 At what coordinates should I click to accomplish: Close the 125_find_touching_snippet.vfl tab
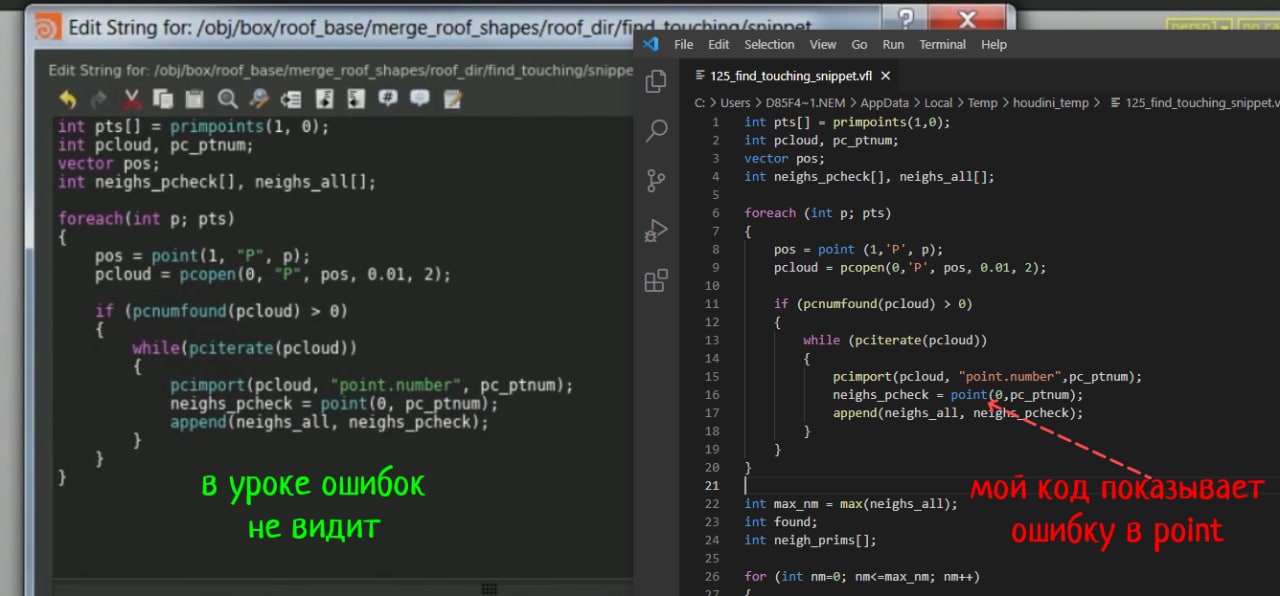885,76
